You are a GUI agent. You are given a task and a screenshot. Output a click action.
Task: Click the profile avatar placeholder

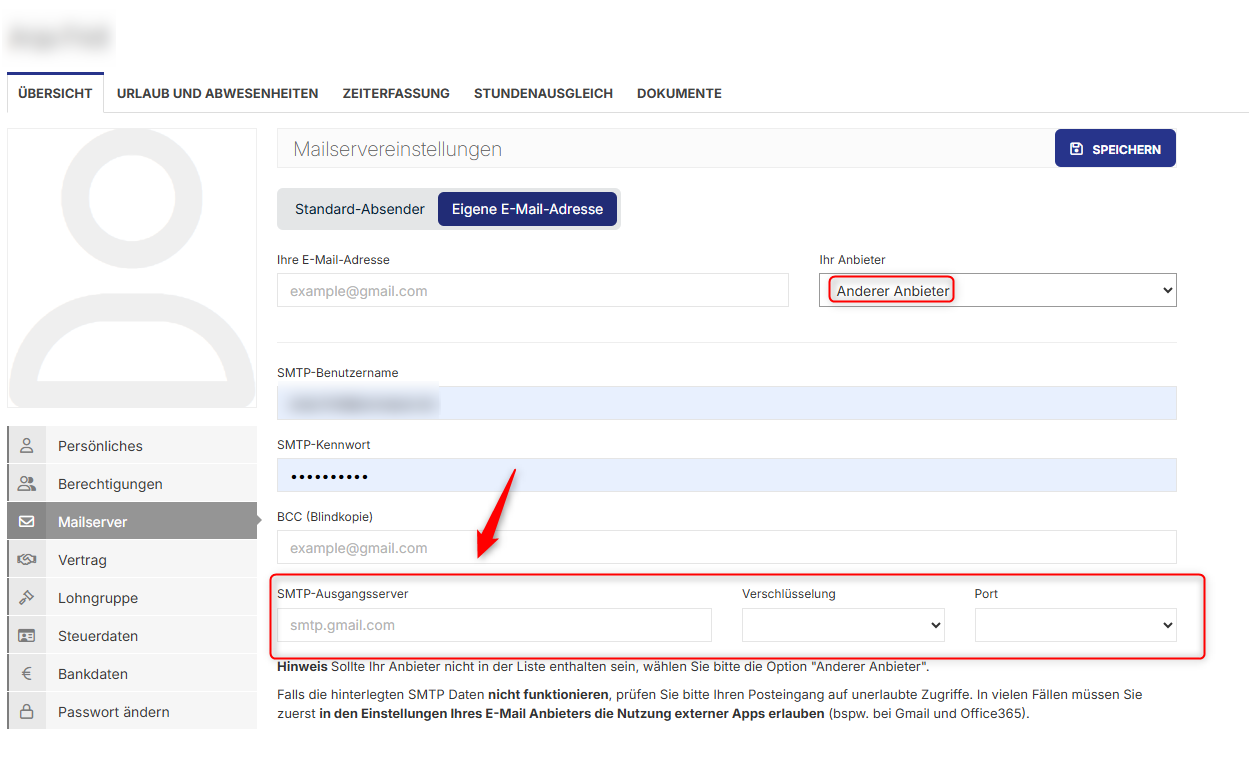tap(131, 268)
